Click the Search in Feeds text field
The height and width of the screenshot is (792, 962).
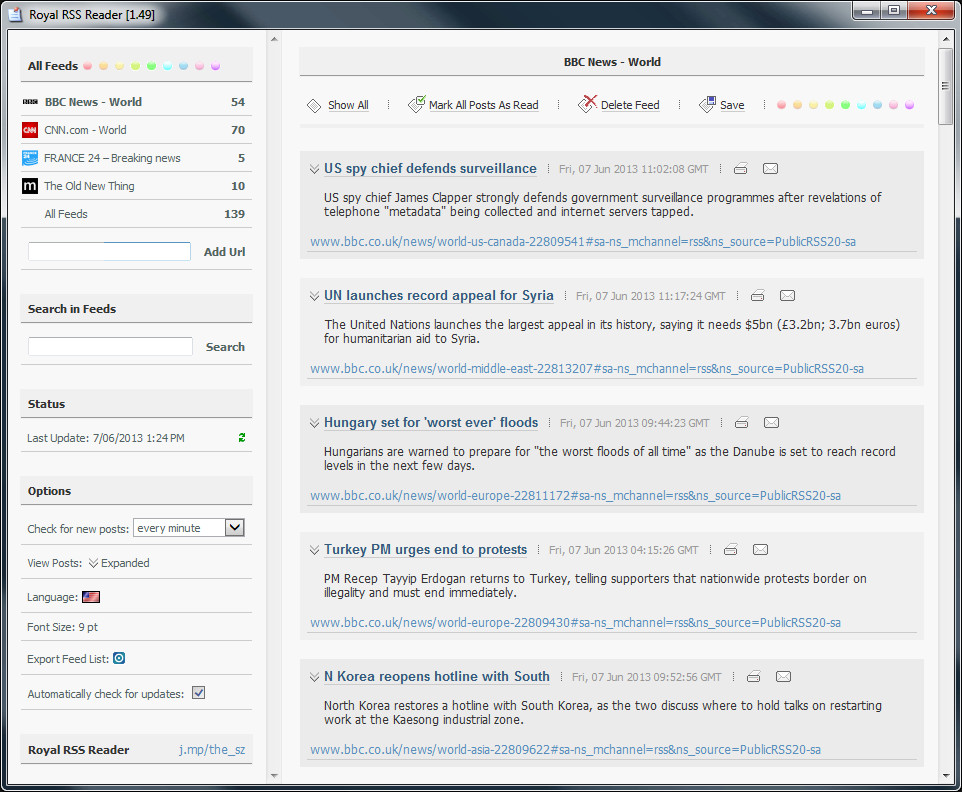click(x=110, y=347)
